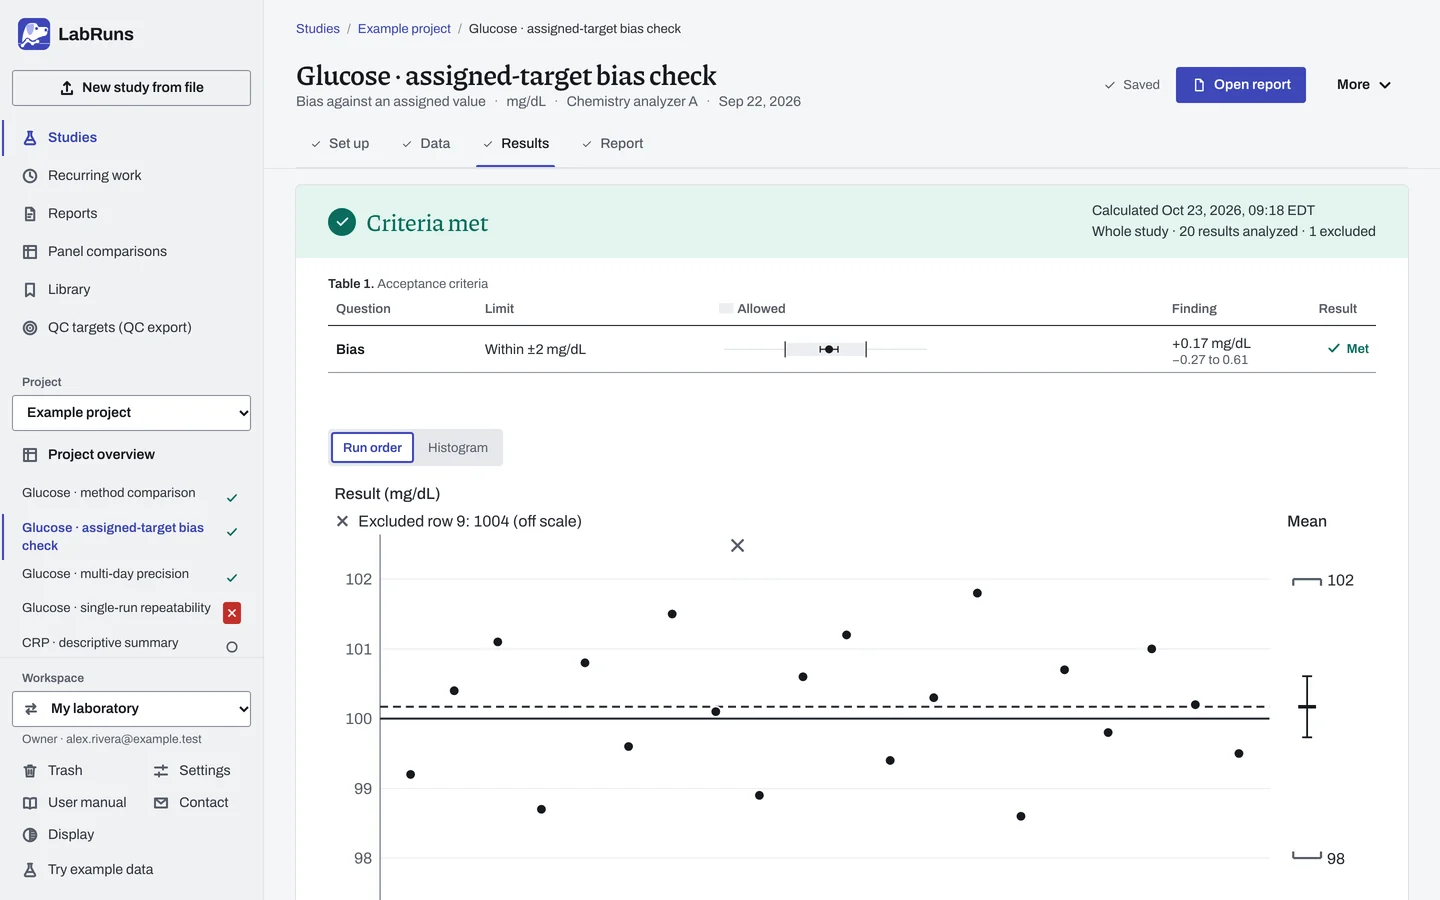Expand the Example project dropdown
The width and height of the screenshot is (1440, 900).
131,413
